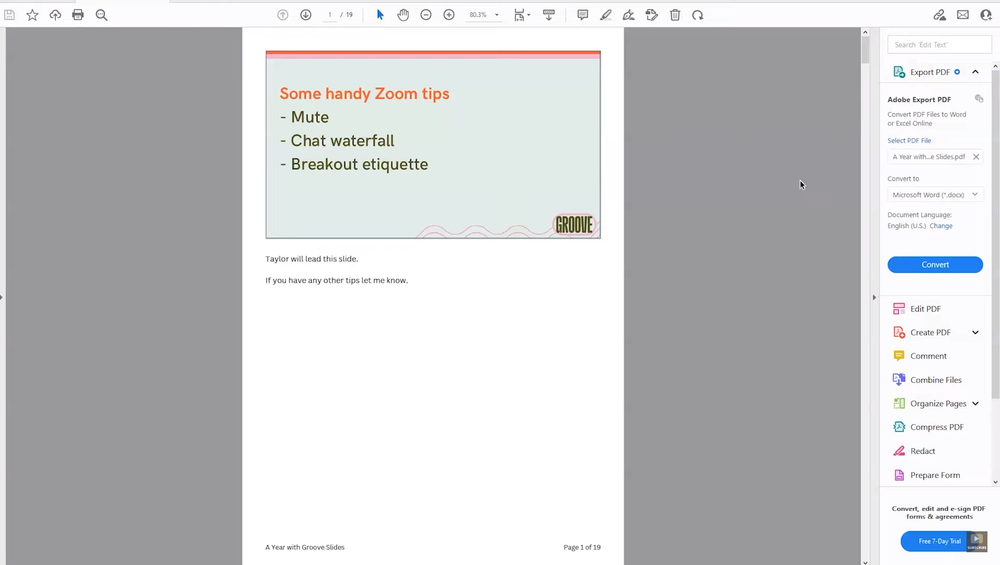
Task: Delete using the trash icon
Action: point(675,15)
